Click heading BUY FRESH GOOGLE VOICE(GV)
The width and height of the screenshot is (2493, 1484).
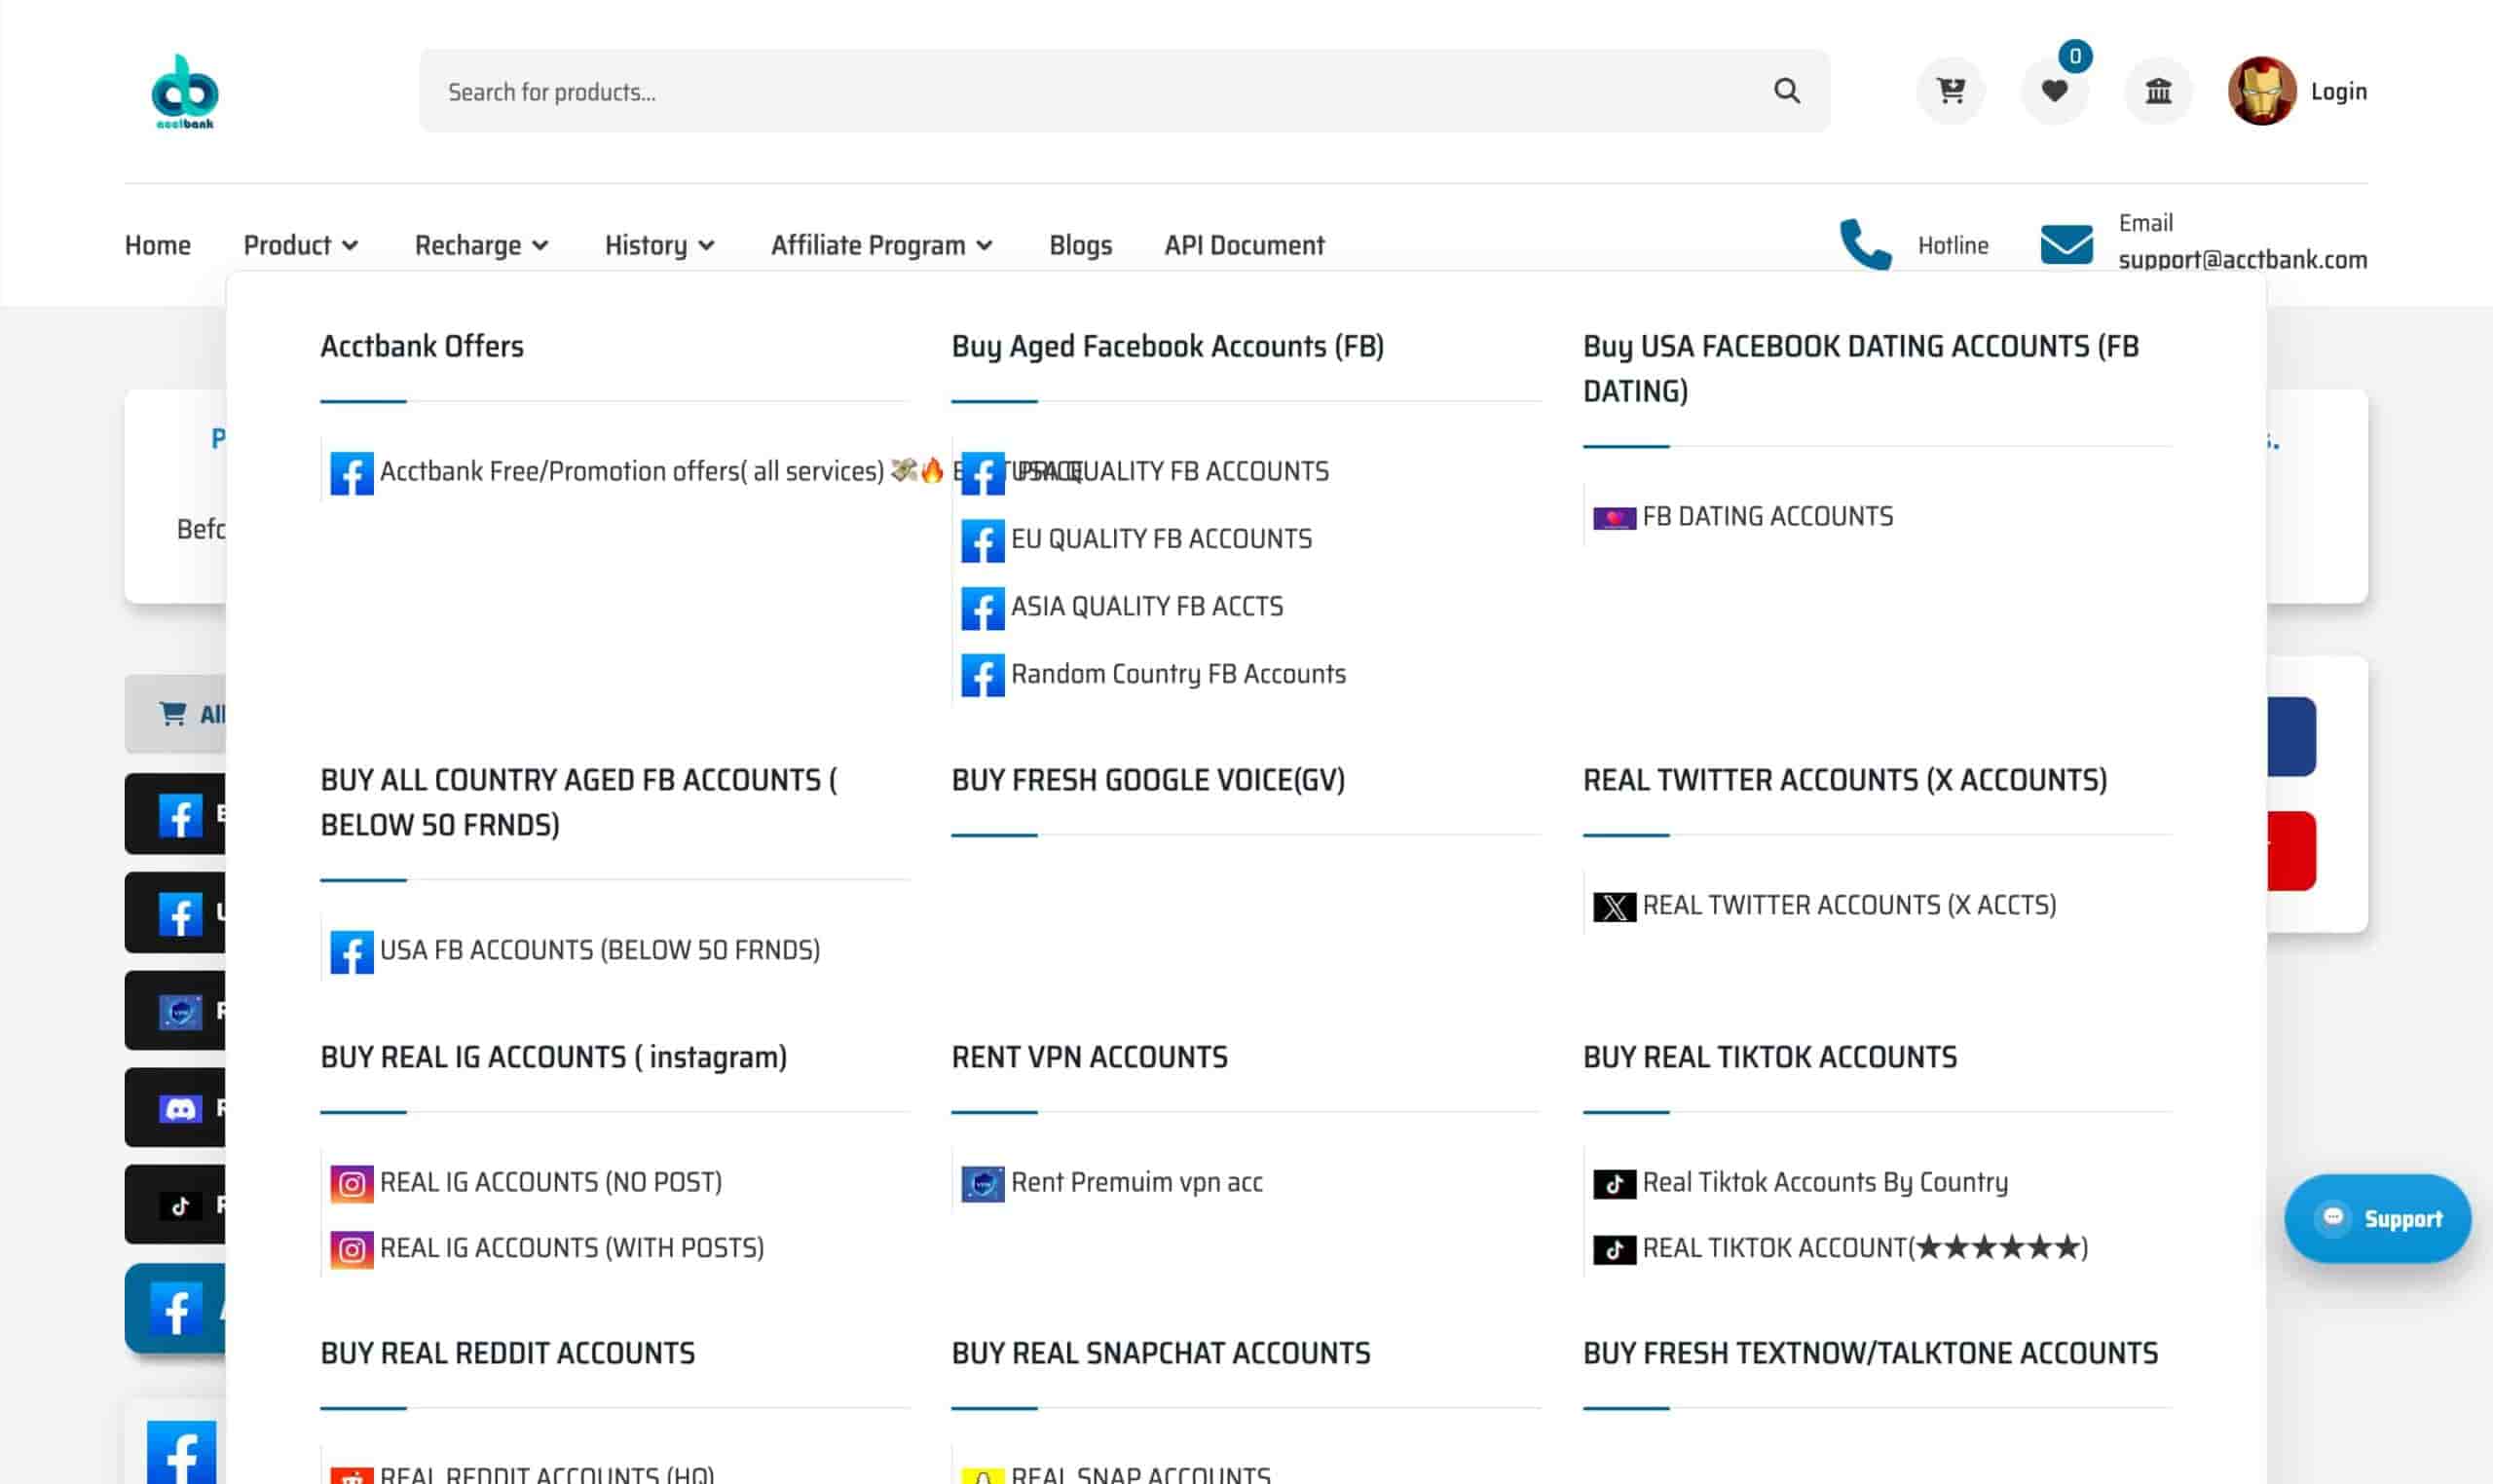1148,780
